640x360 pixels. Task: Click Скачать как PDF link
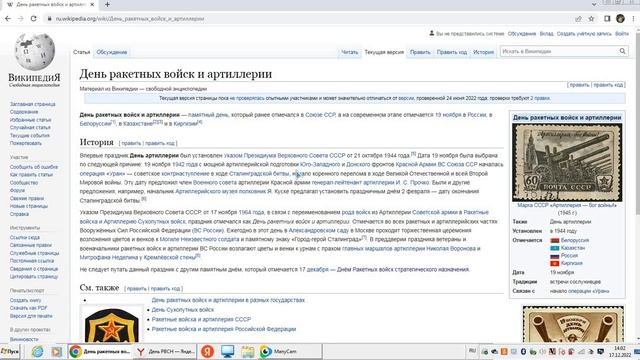[x=29, y=308]
